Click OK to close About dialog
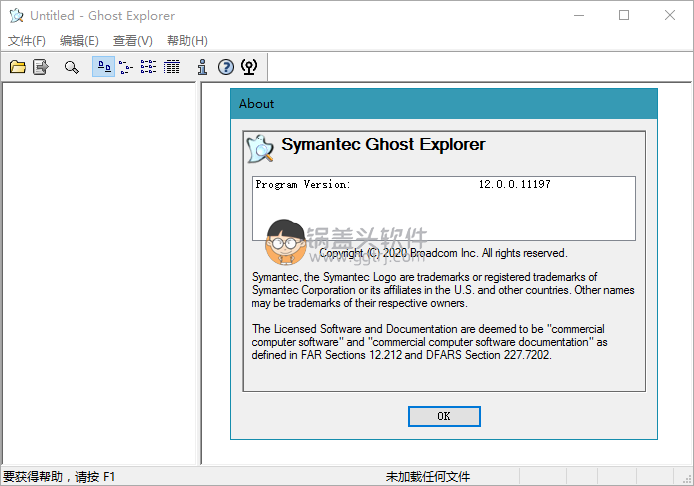 444,416
